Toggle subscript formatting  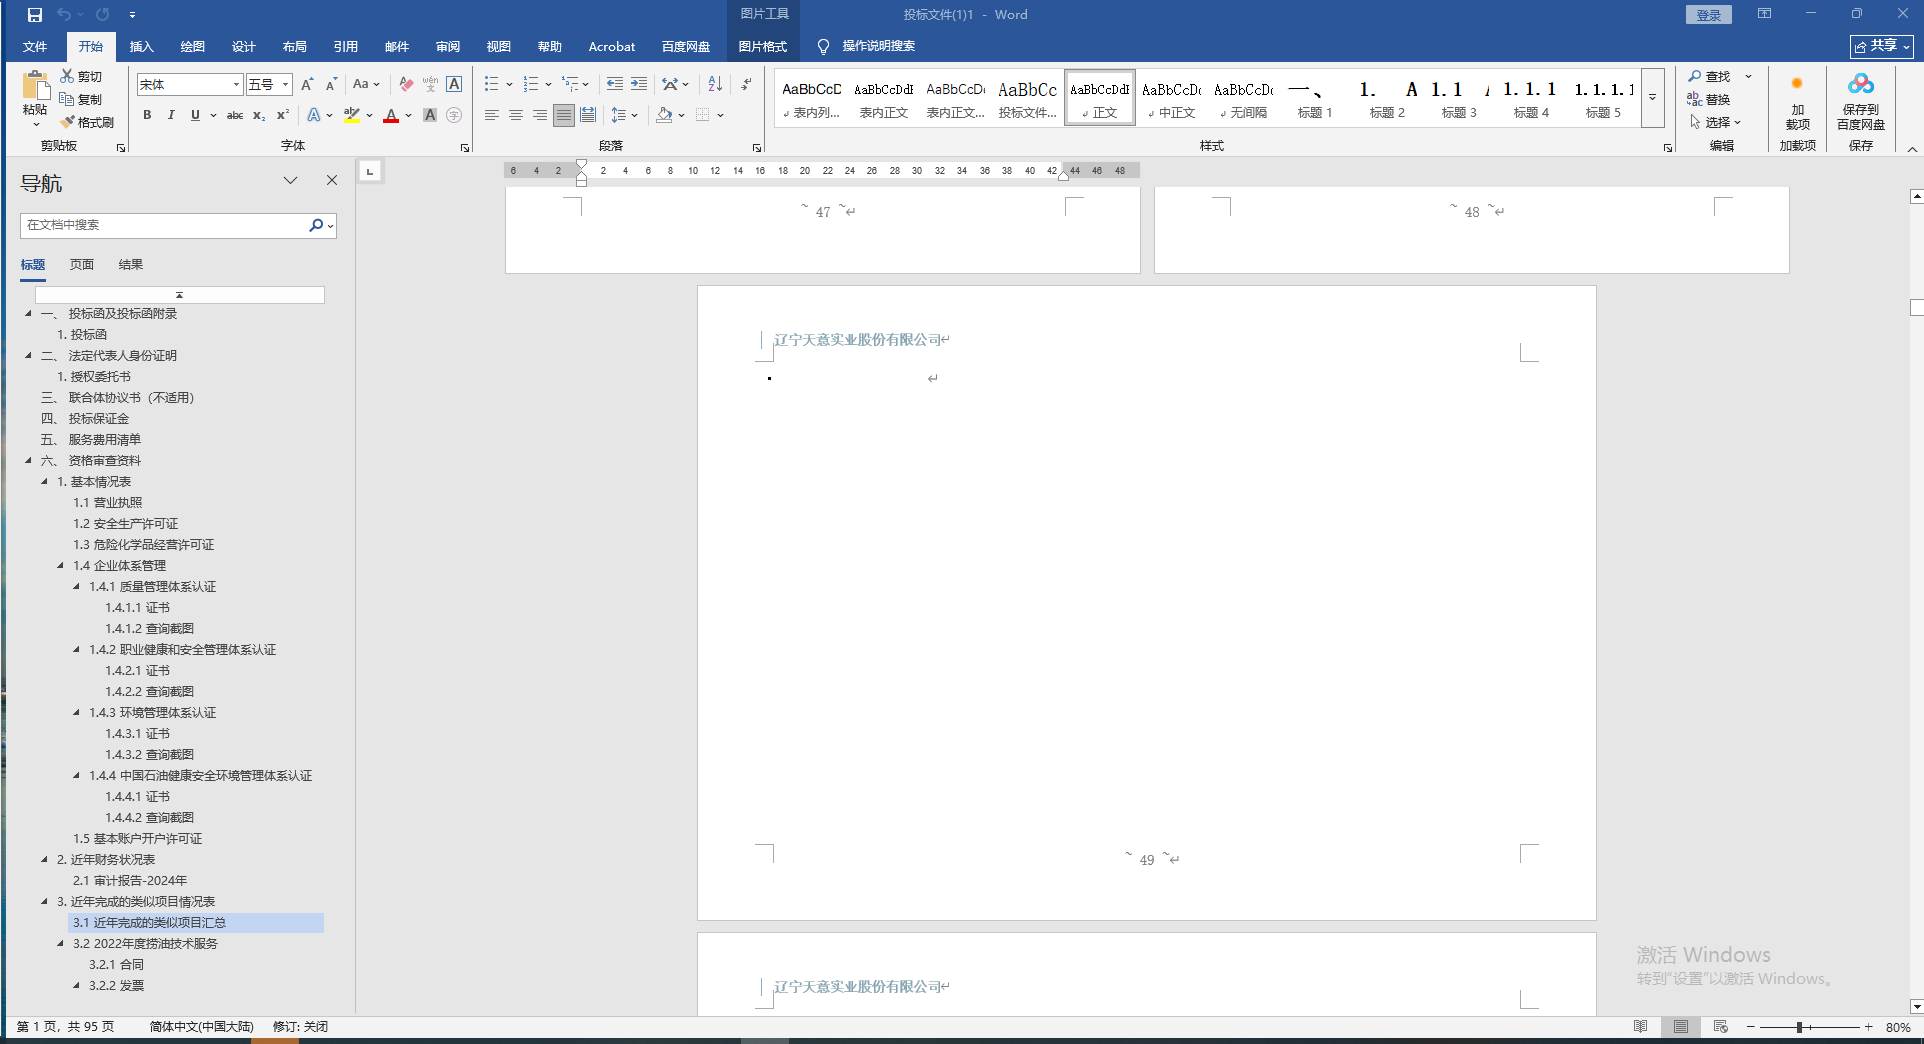259,115
